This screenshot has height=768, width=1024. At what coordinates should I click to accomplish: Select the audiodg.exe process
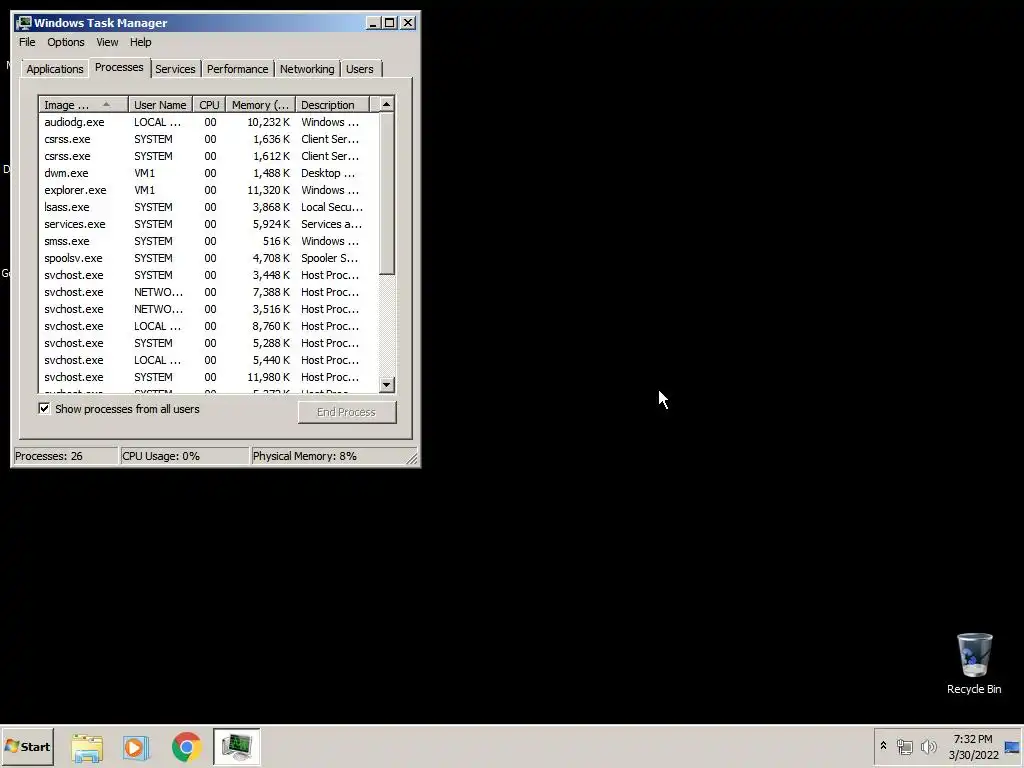[x=208, y=122]
